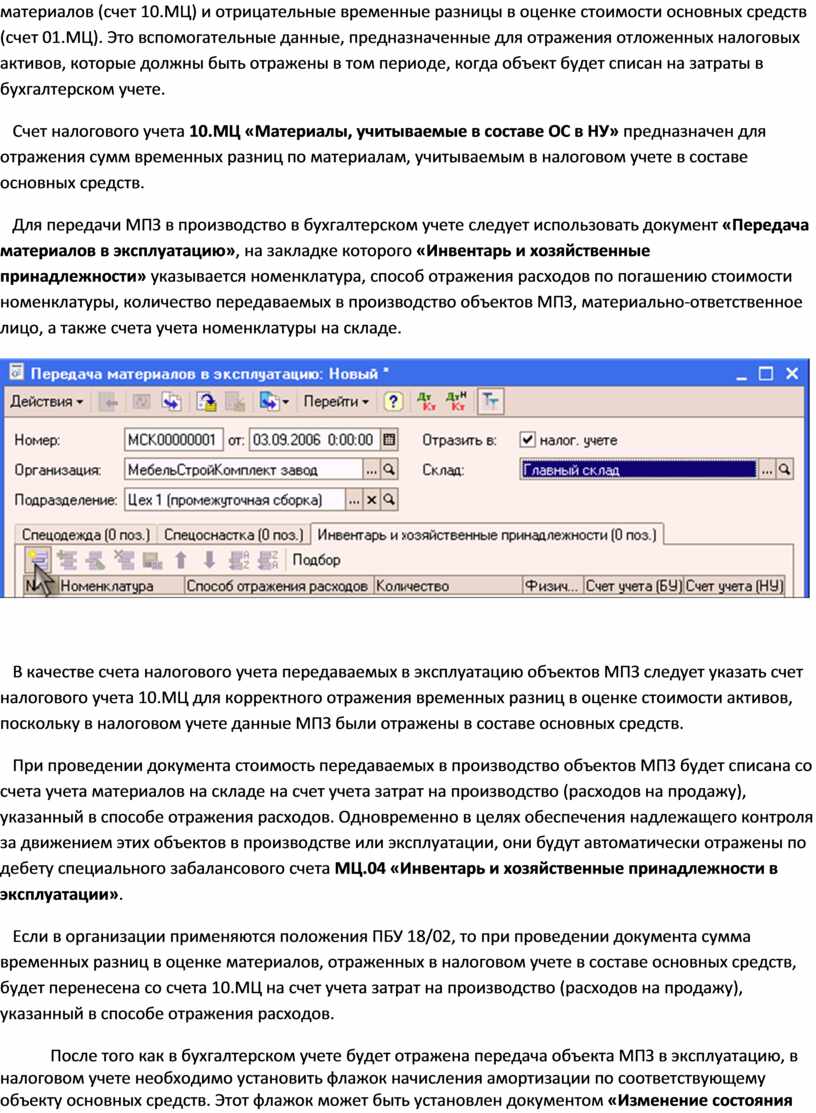Switch to the Спецоснастка (0 поз.) tab
Viewport: 816px width, 1113px height.
(233, 534)
